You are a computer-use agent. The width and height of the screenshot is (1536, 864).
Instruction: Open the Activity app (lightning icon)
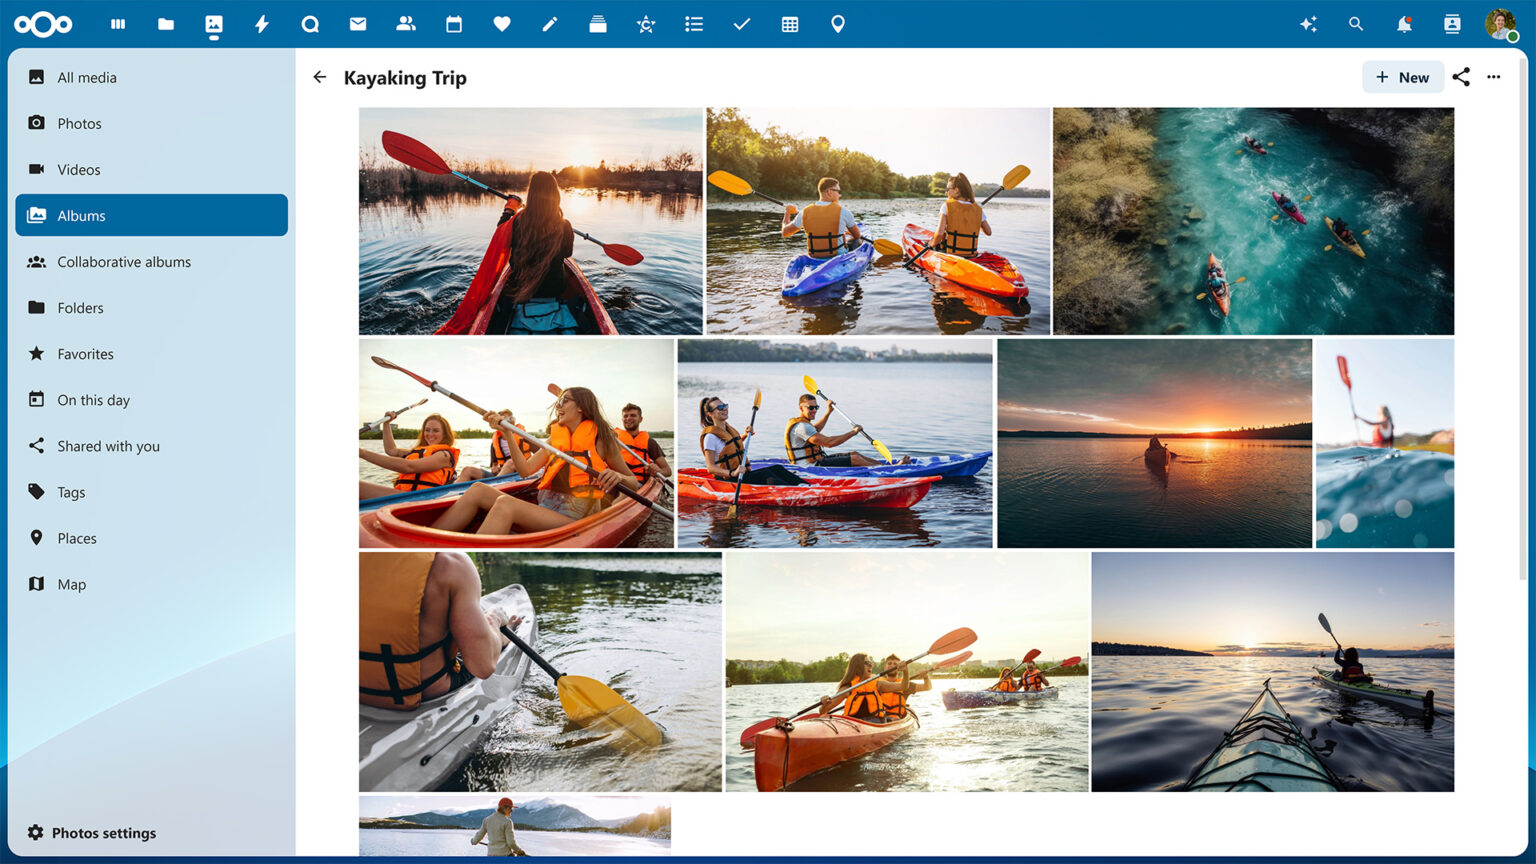261,24
